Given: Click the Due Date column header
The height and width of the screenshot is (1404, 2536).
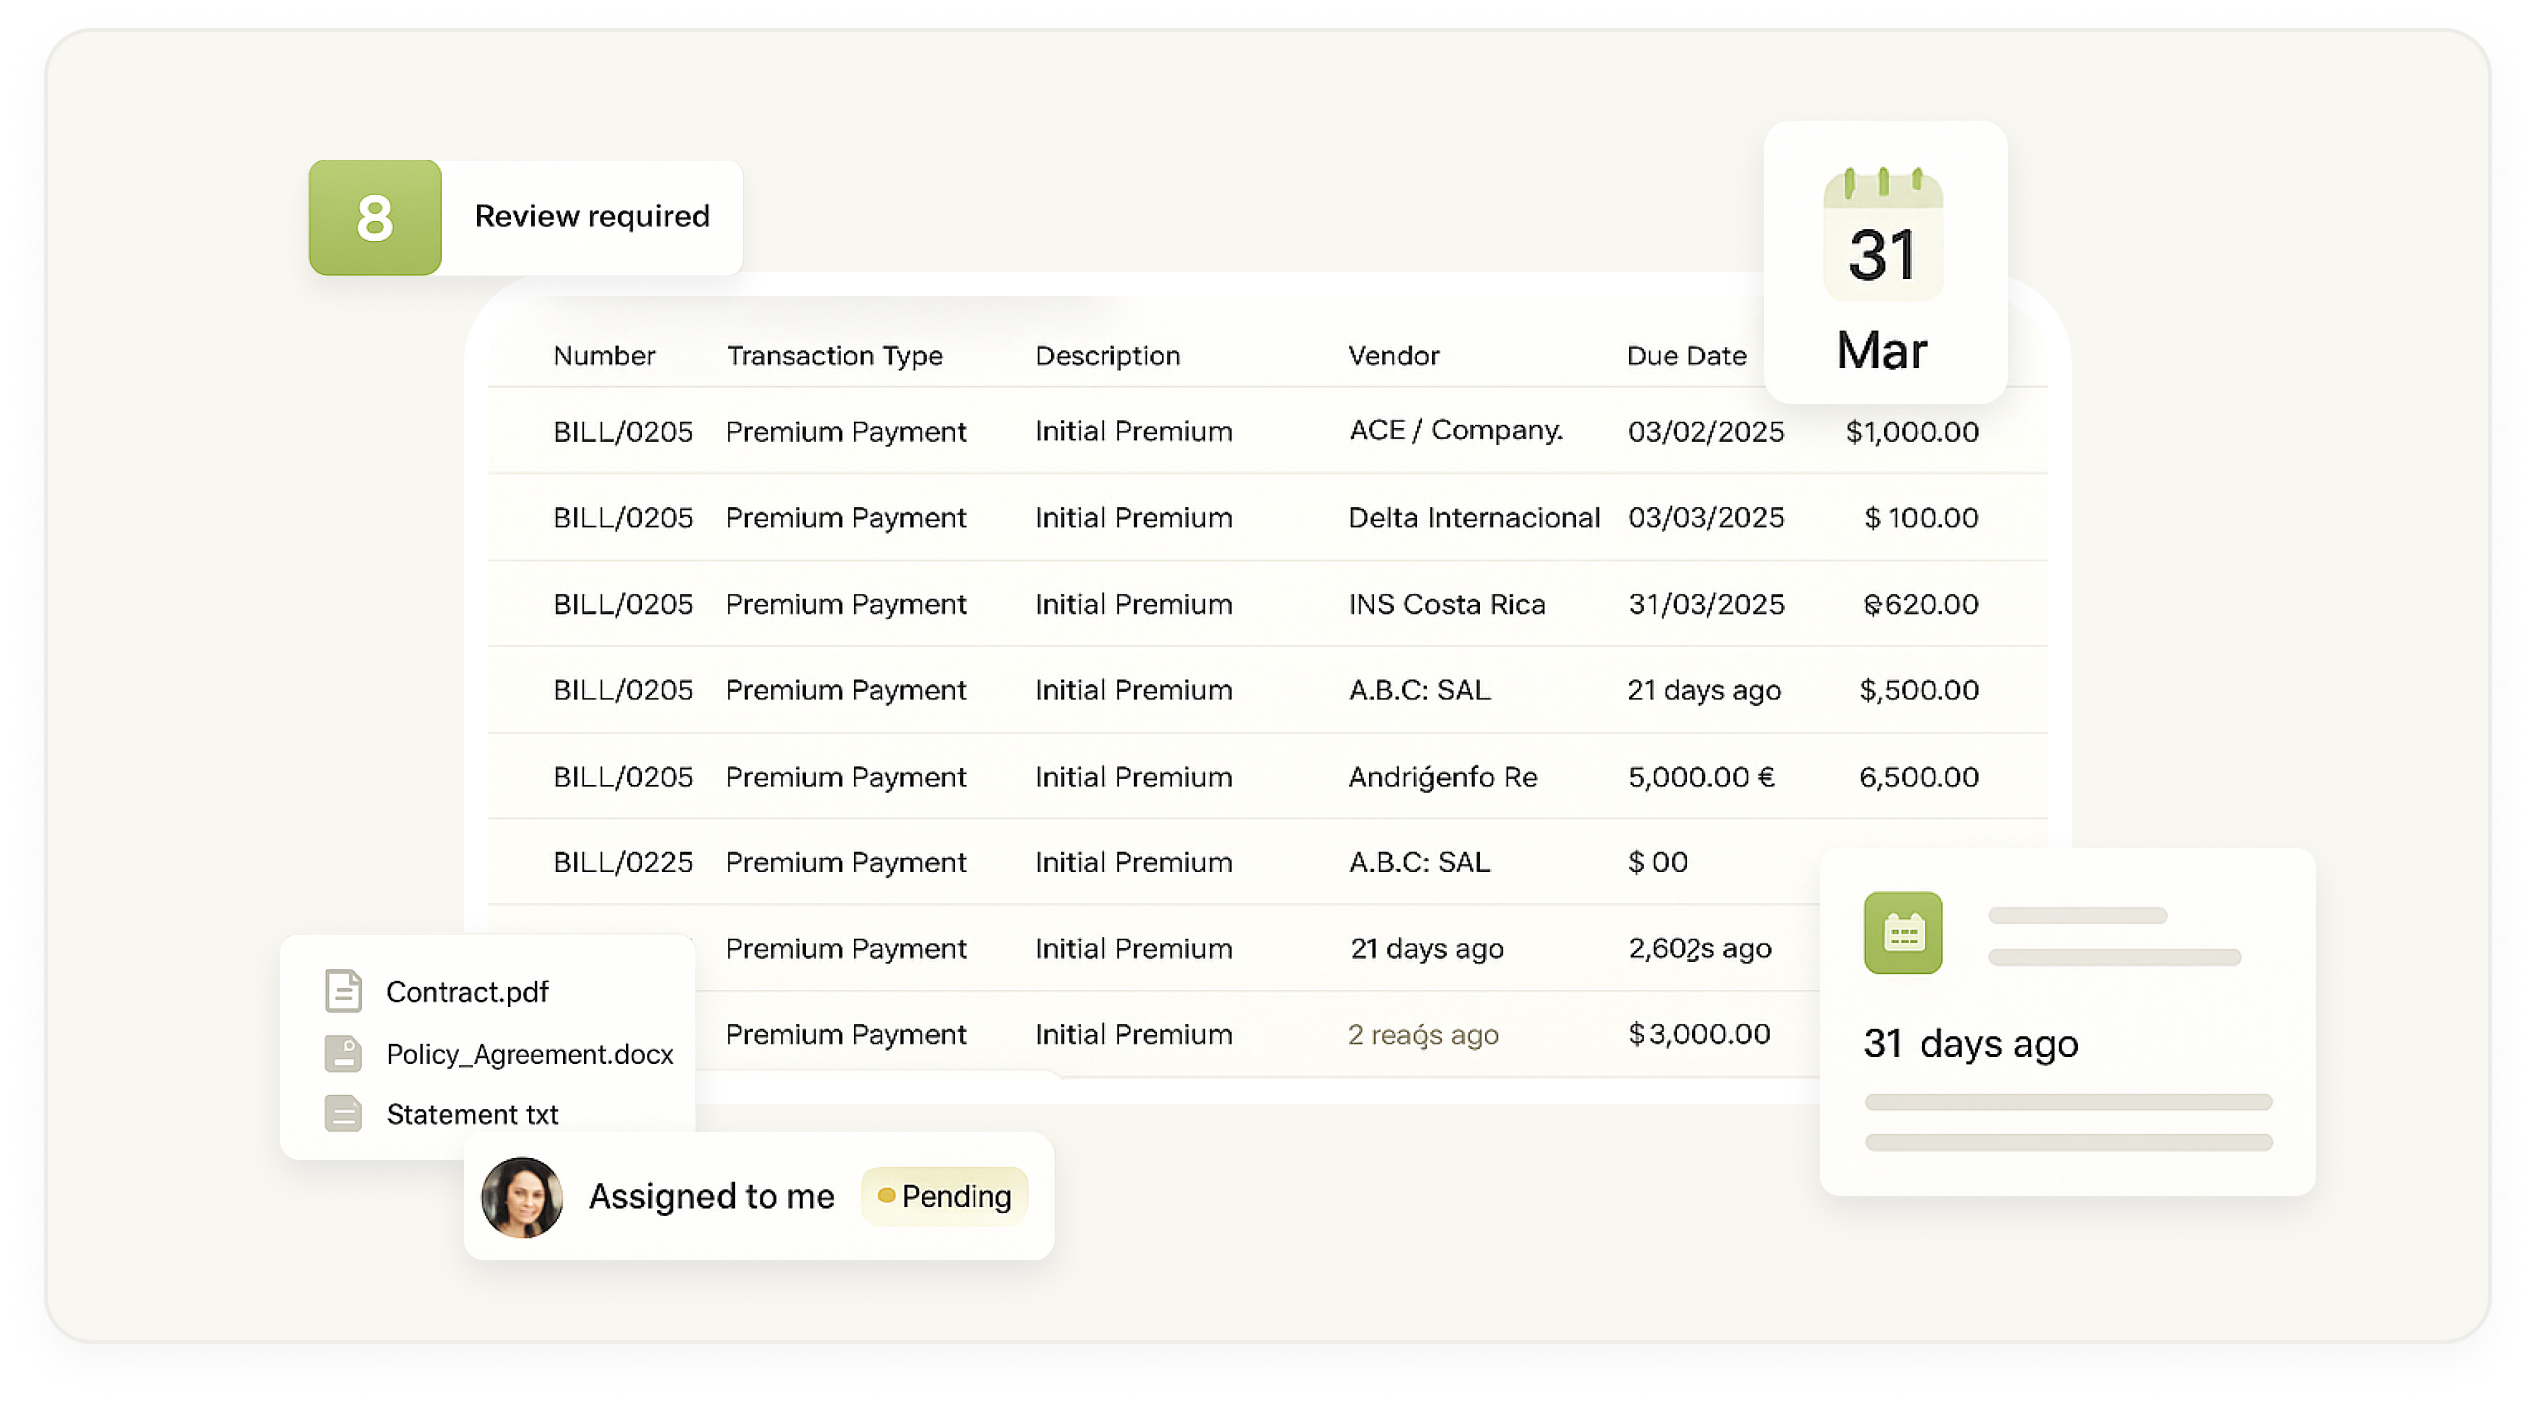Looking at the screenshot, I should coord(1686,356).
